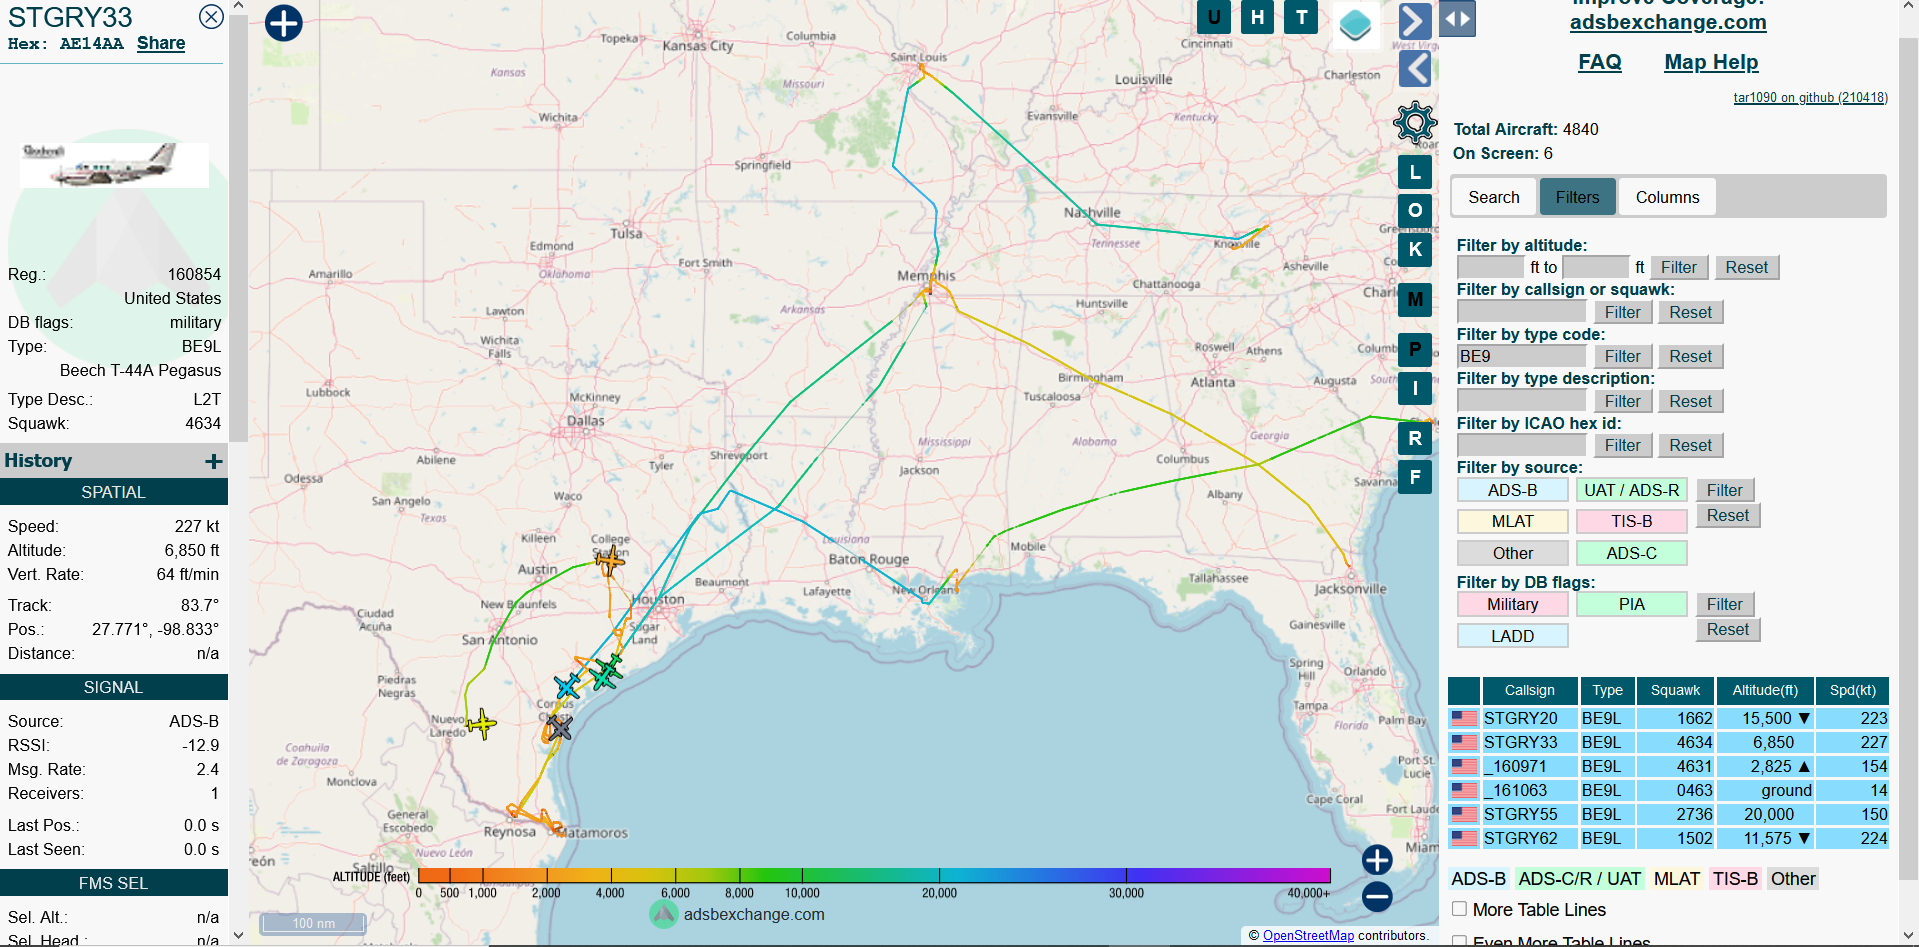Toggle the PIA DB flag filter
Screen dimensions: 1919x947
1631,604
